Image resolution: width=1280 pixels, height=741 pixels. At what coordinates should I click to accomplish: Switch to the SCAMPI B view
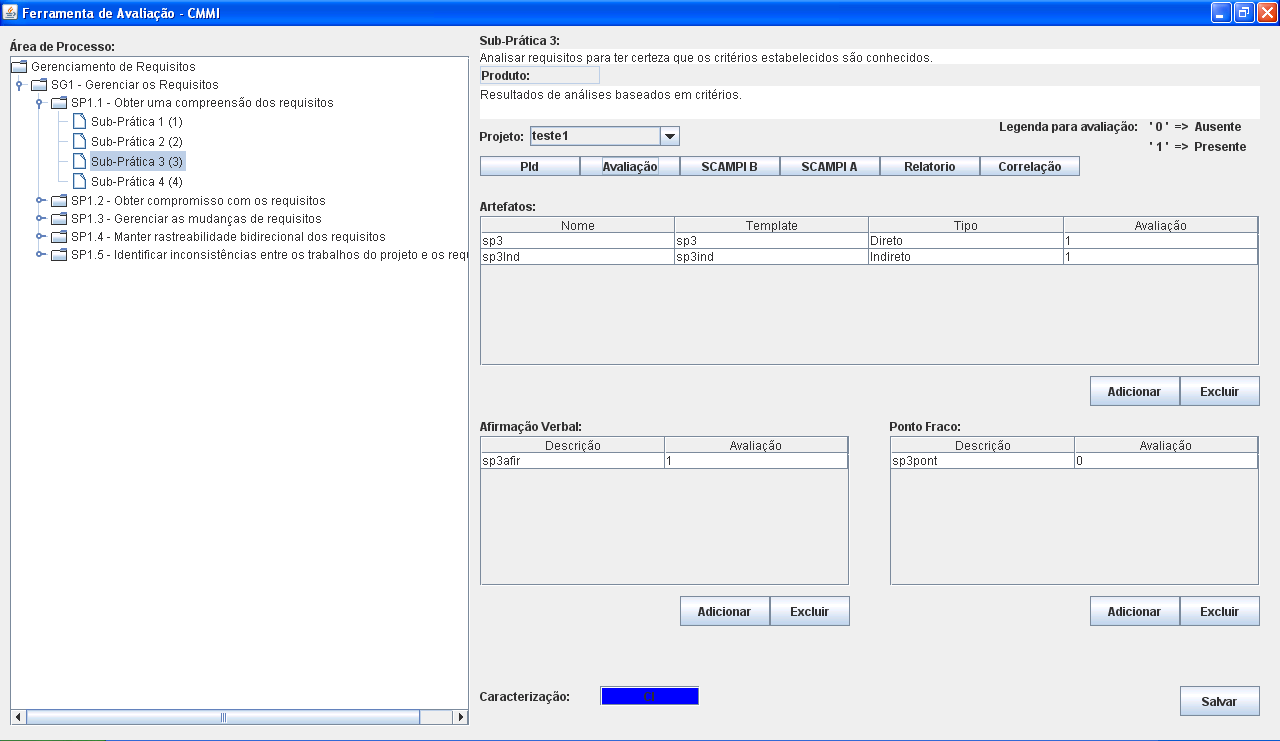(x=730, y=167)
